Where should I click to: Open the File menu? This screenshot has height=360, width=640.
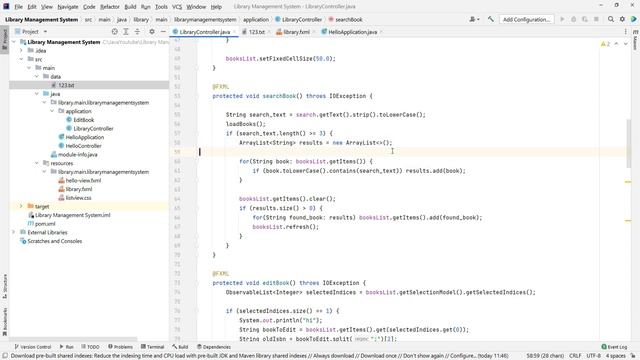(19, 7)
